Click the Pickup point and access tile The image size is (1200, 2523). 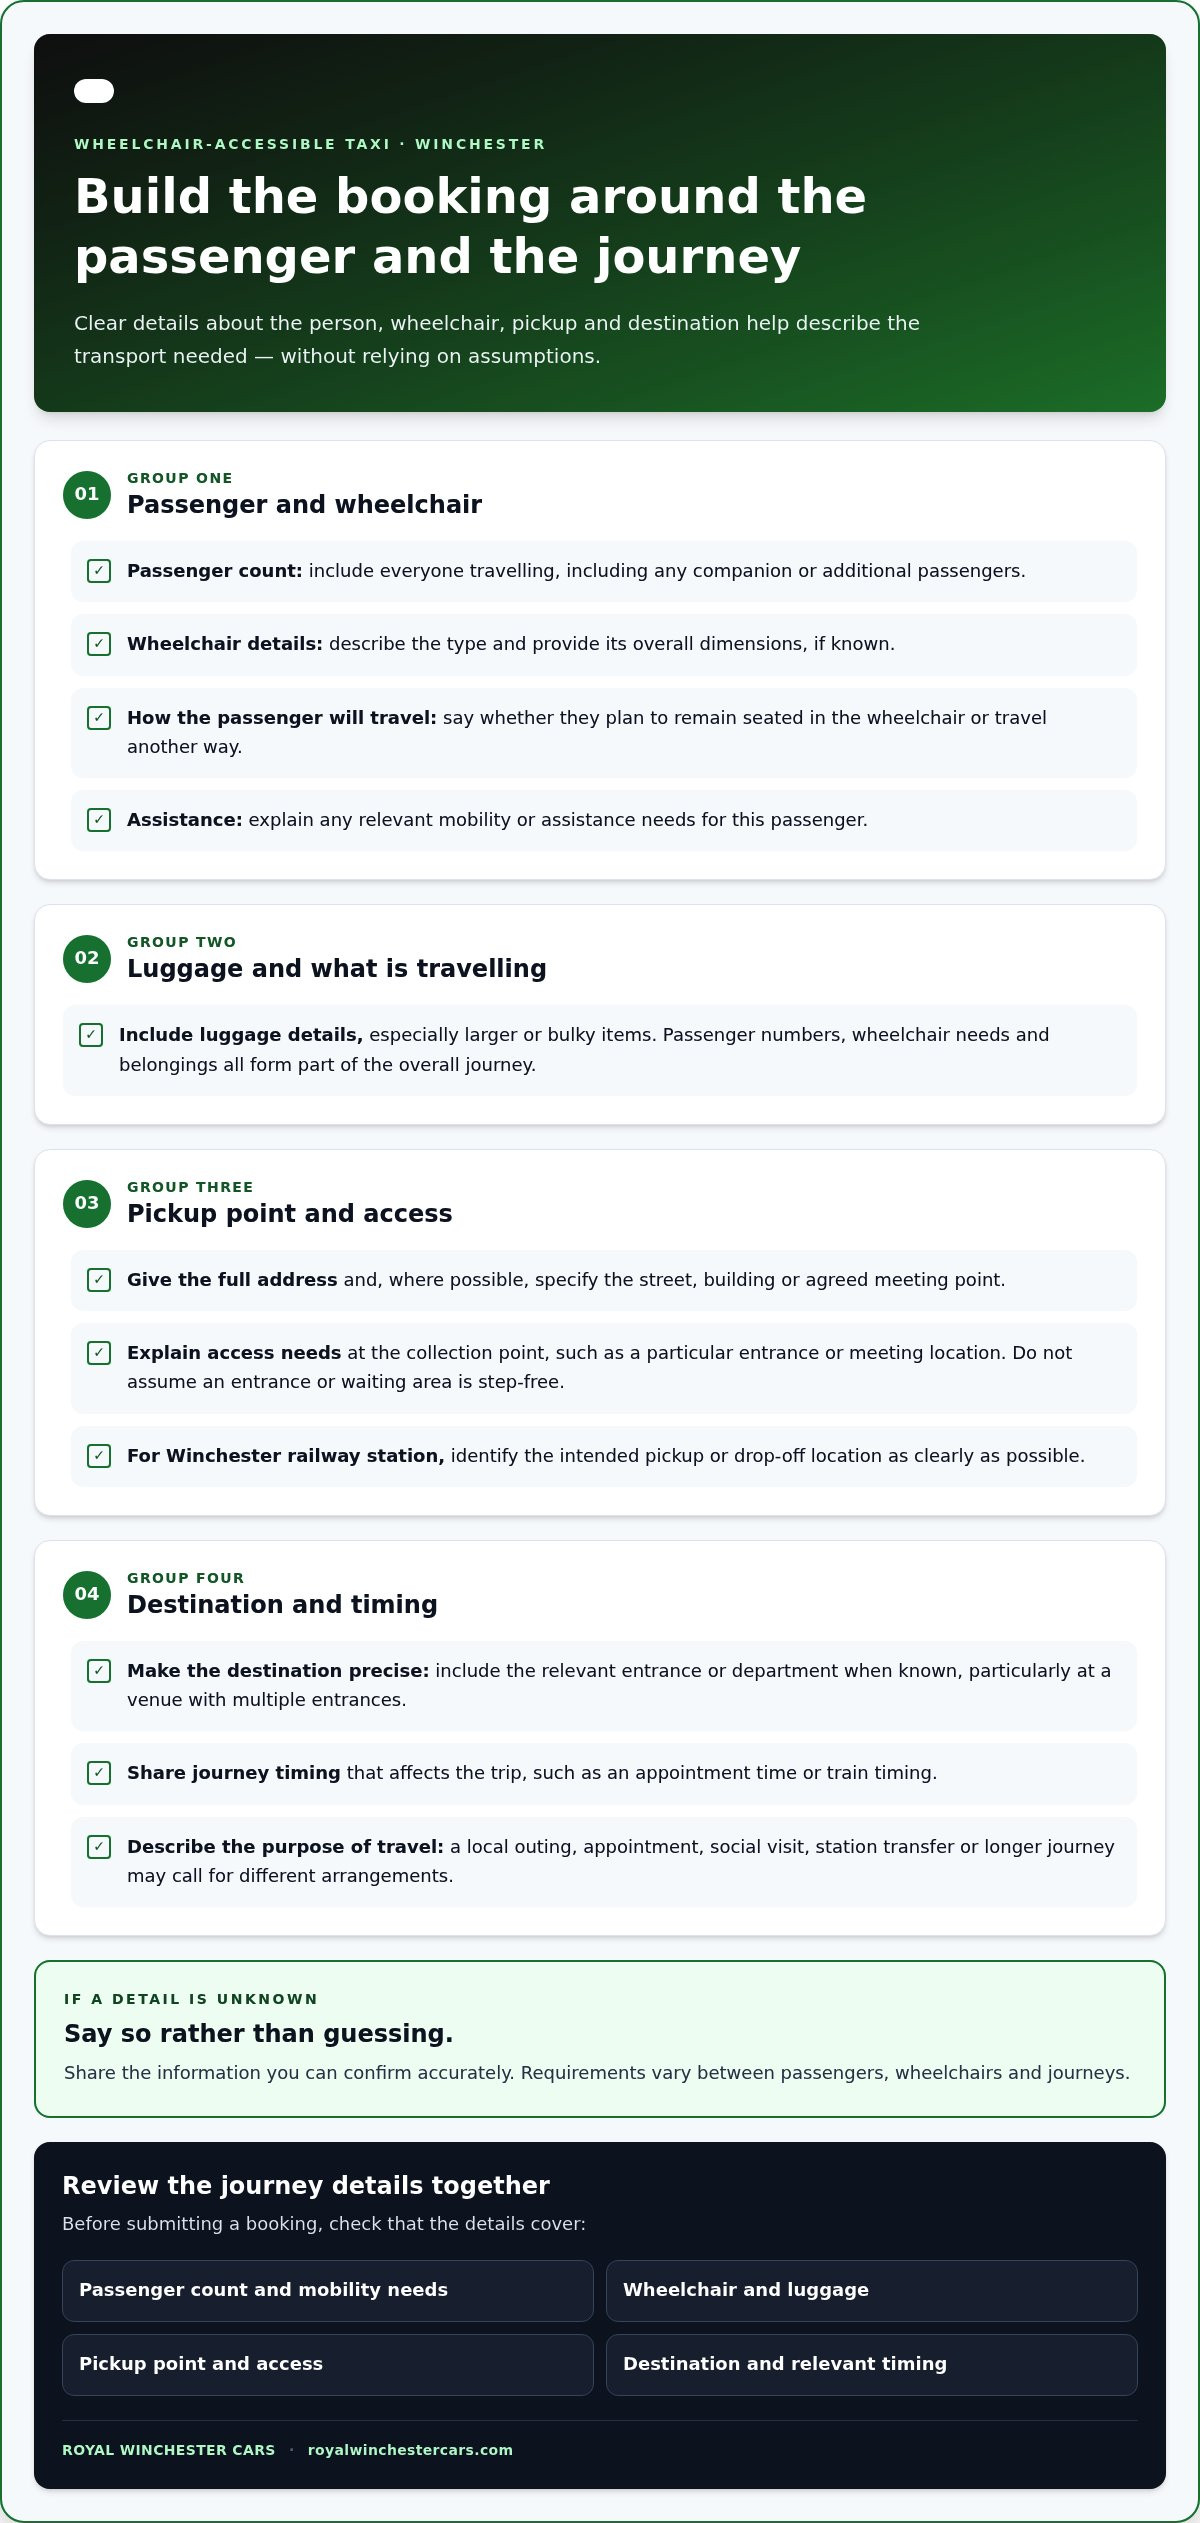coord(328,2364)
